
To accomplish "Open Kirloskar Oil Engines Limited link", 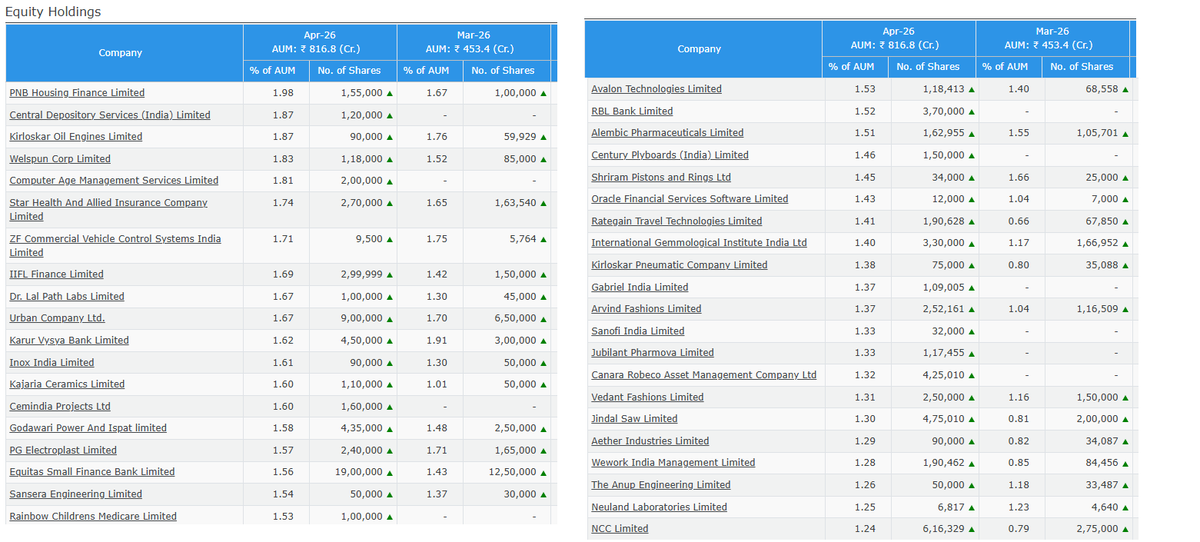I will pyautogui.click(x=76, y=137).
